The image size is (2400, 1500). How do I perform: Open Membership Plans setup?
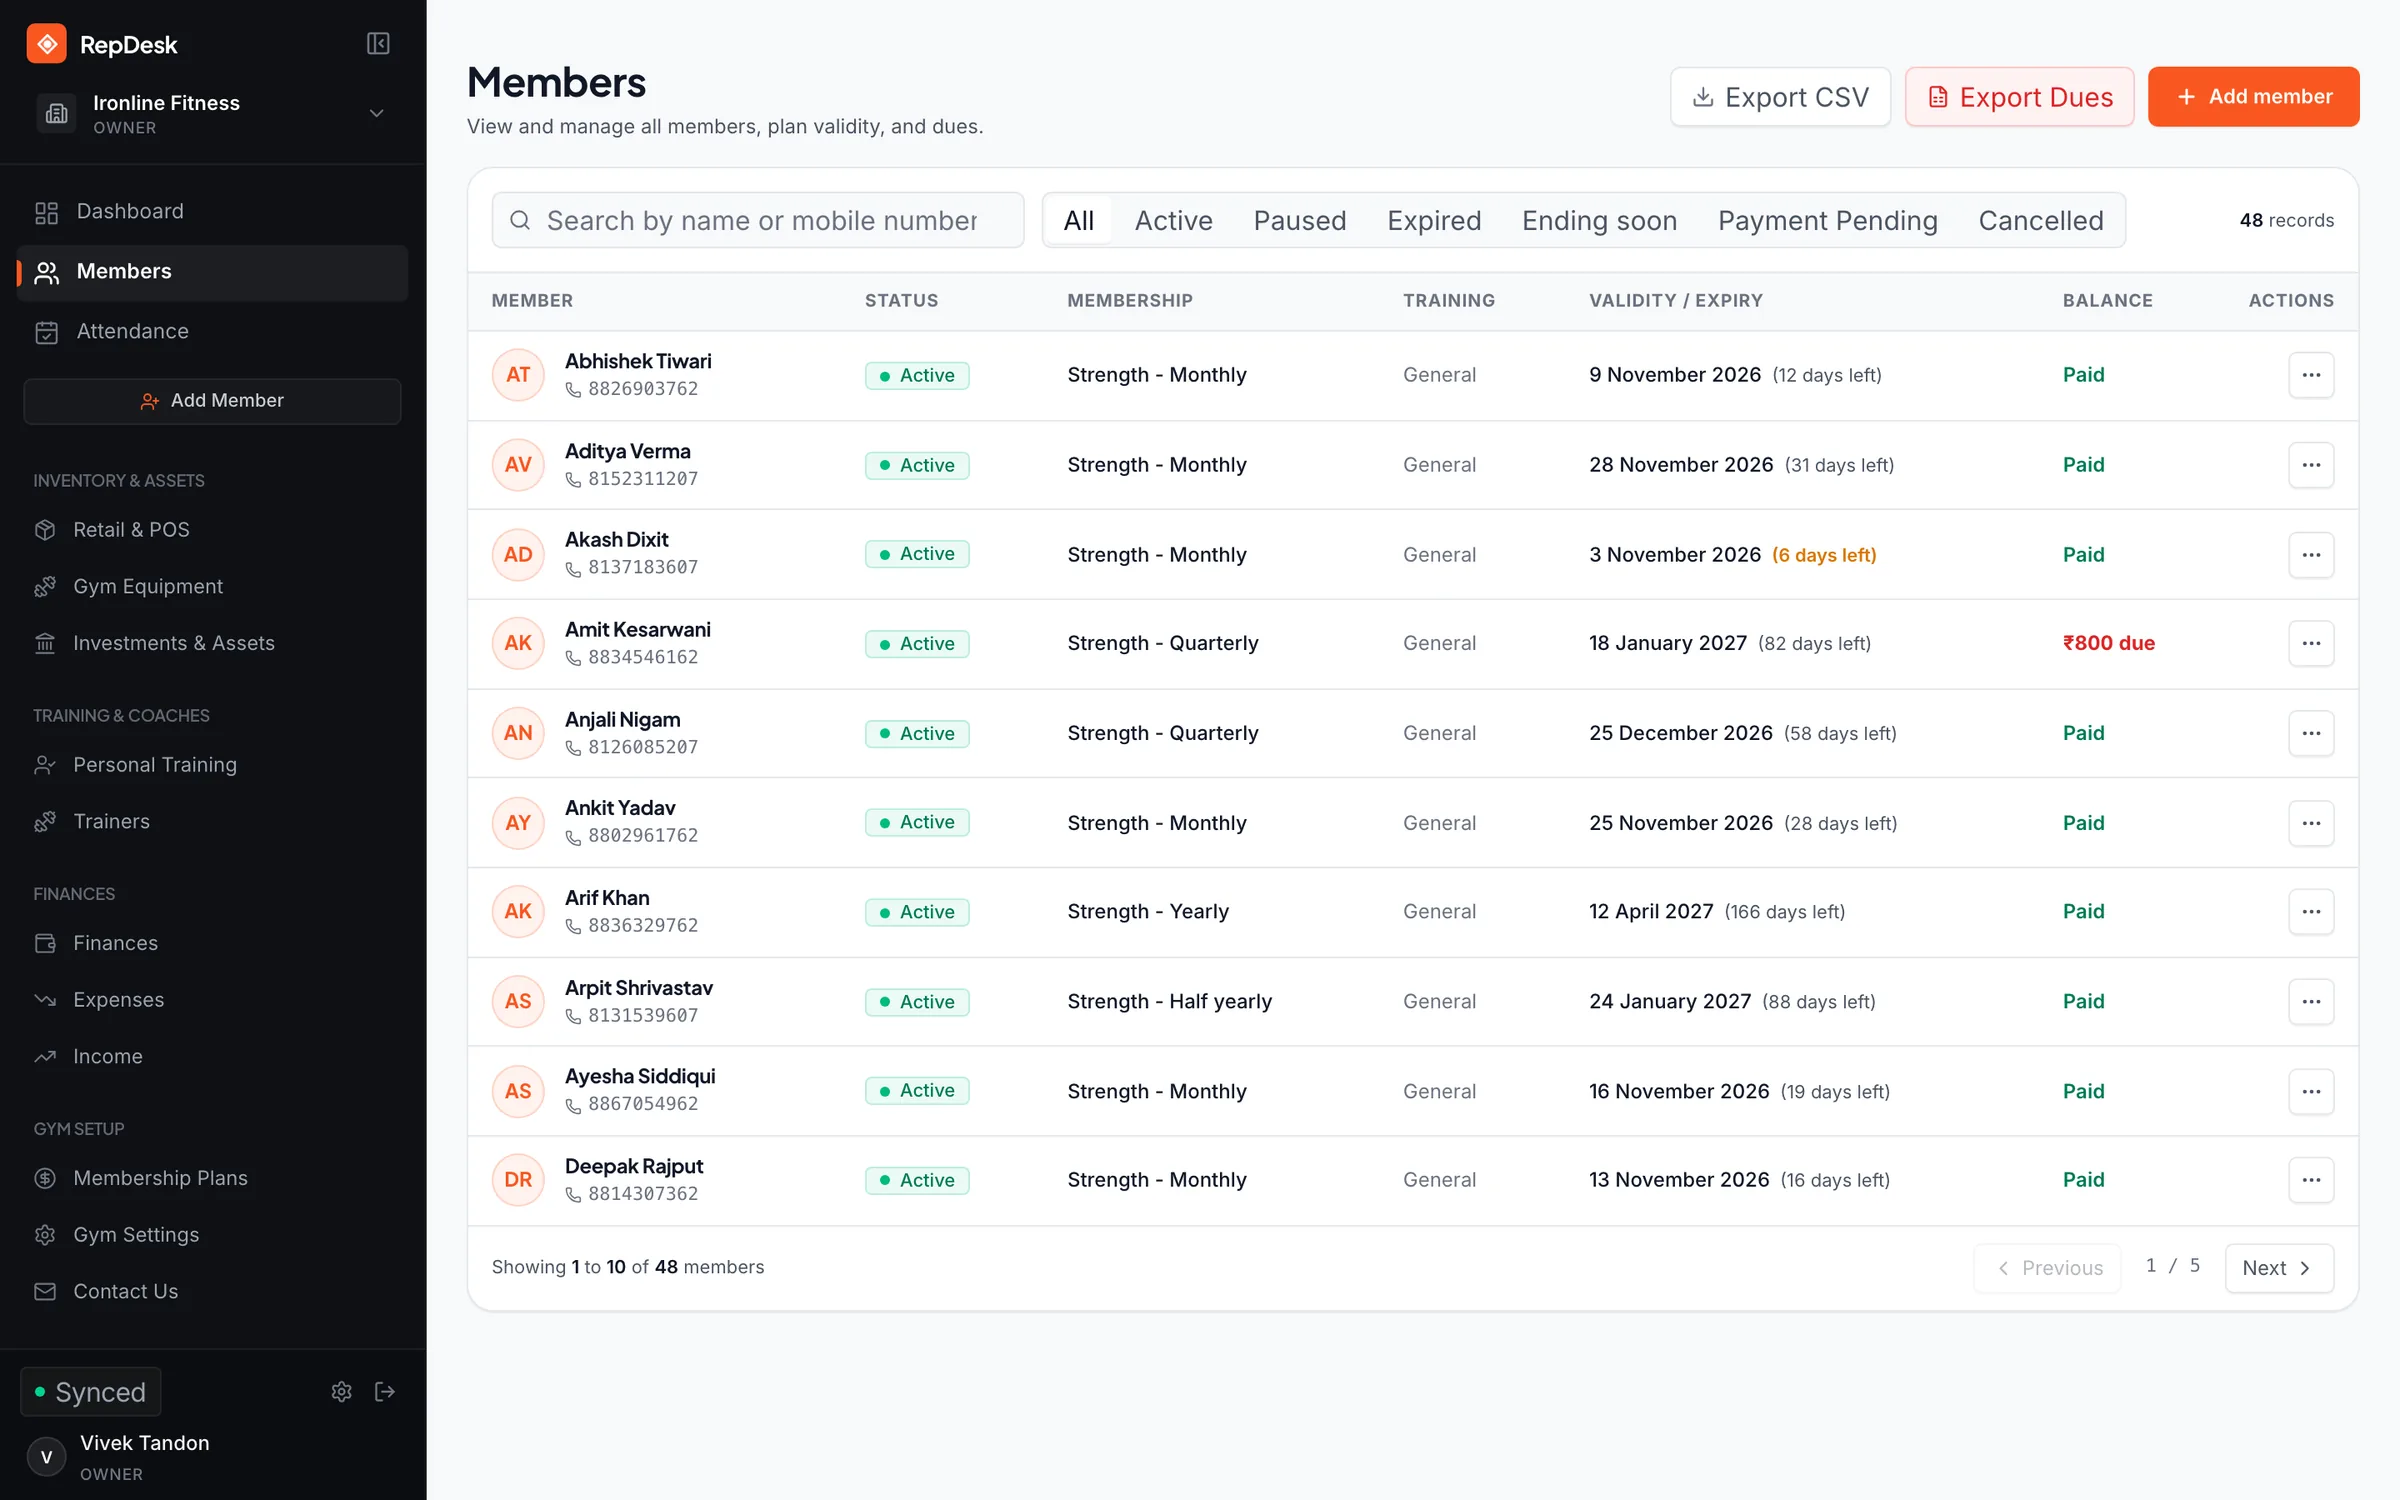(x=212, y=1179)
